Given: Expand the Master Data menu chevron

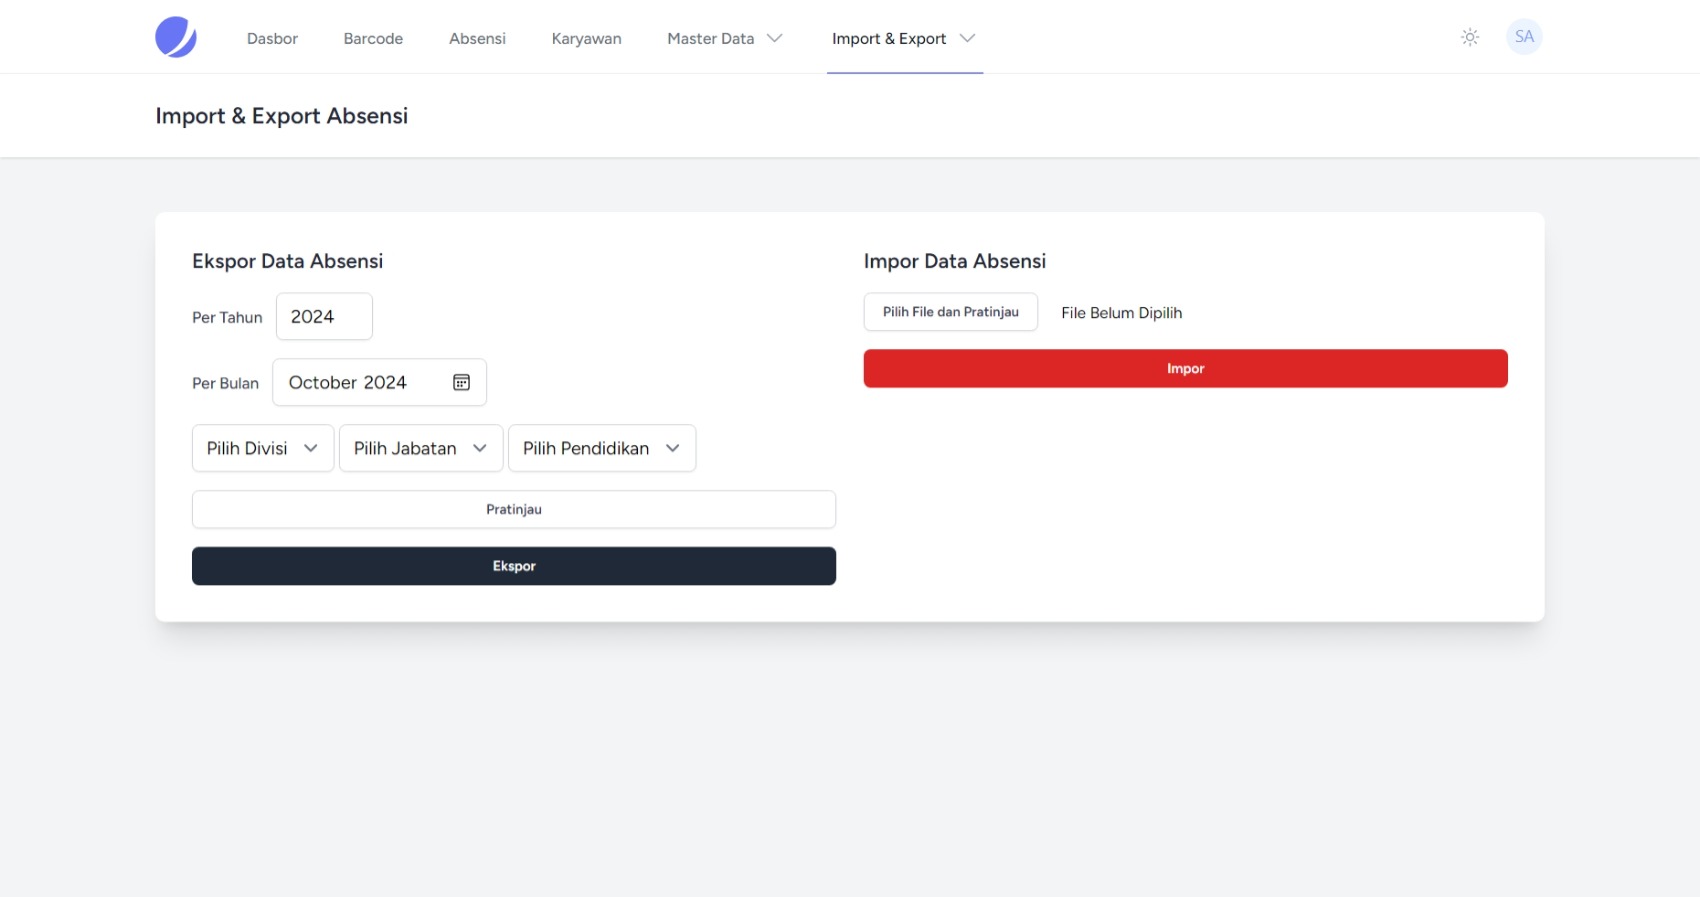Looking at the screenshot, I should click(774, 38).
